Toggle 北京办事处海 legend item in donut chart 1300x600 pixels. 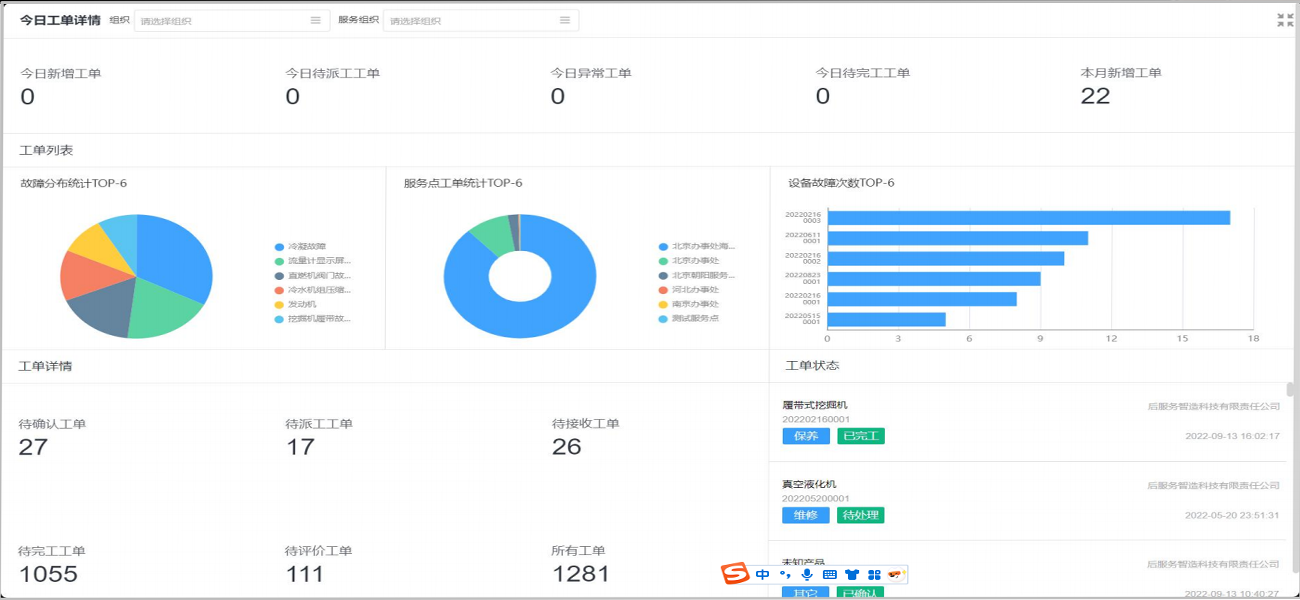tap(697, 246)
